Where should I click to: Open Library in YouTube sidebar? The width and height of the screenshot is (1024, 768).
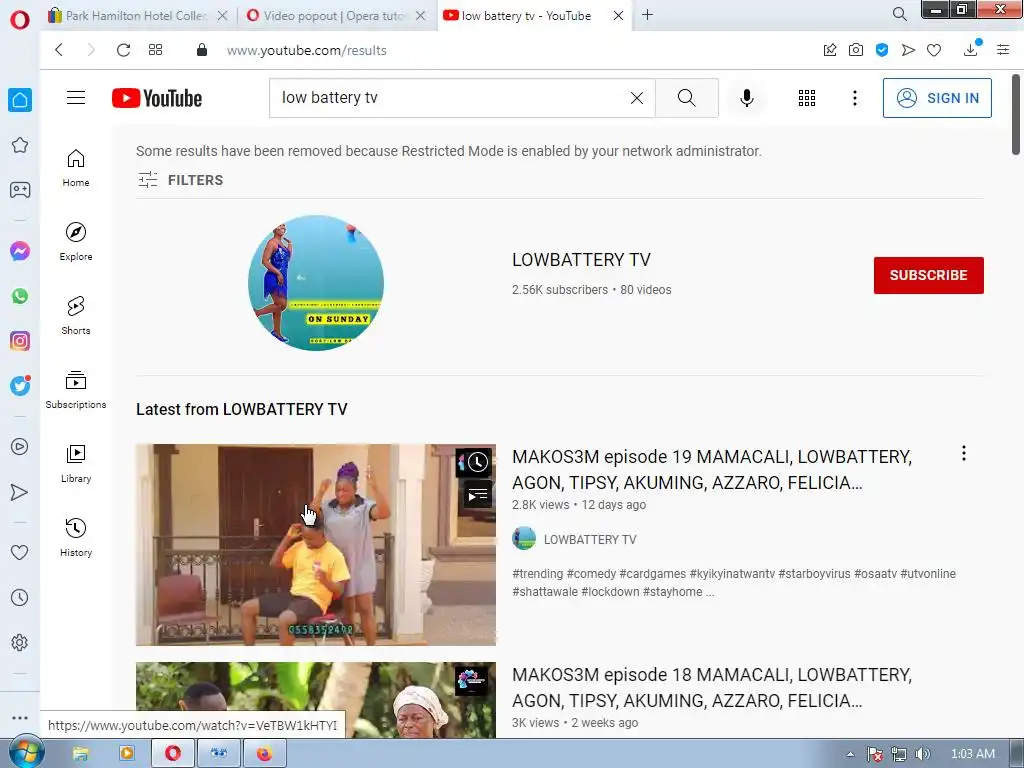point(76,464)
